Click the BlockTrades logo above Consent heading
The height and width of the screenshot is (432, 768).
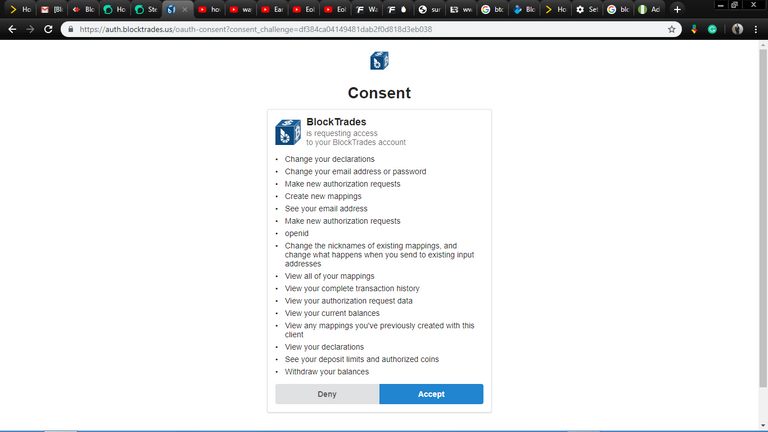[379, 61]
